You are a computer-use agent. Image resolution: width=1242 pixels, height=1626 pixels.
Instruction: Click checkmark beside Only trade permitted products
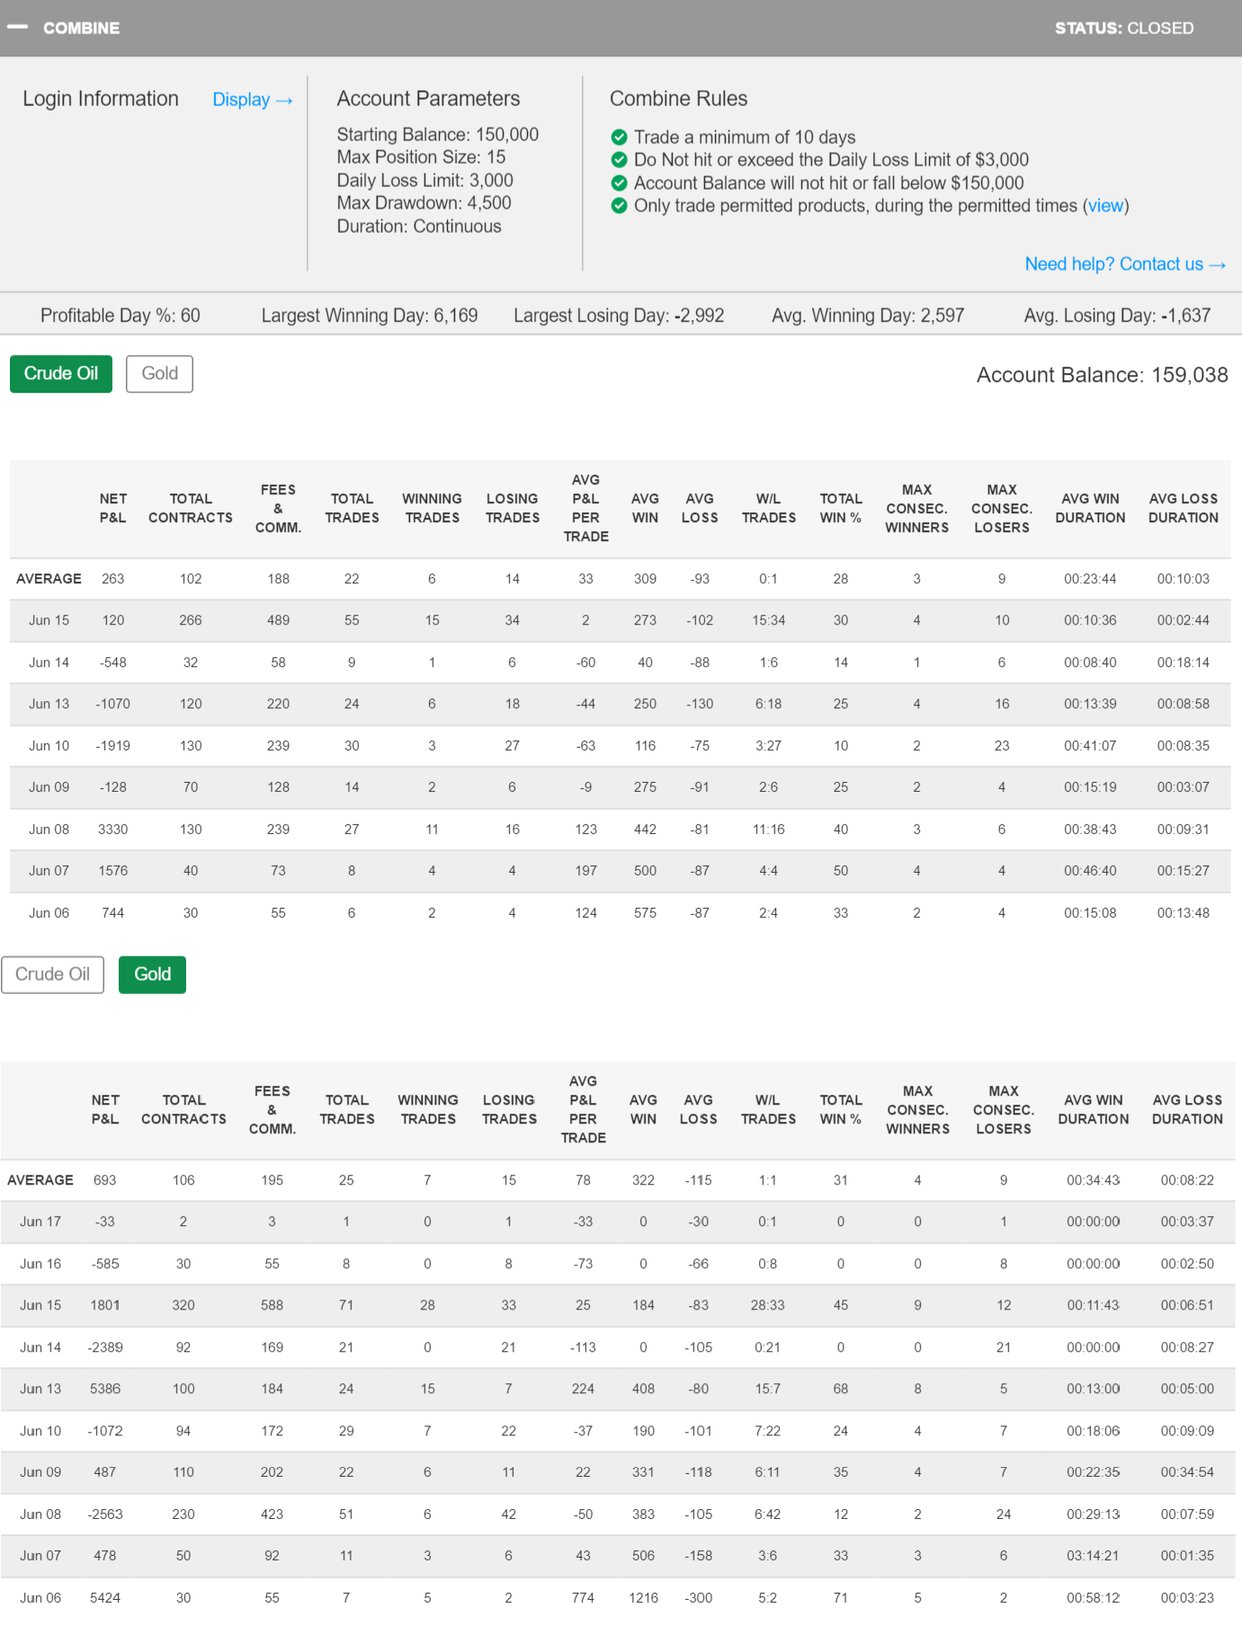click(619, 206)
